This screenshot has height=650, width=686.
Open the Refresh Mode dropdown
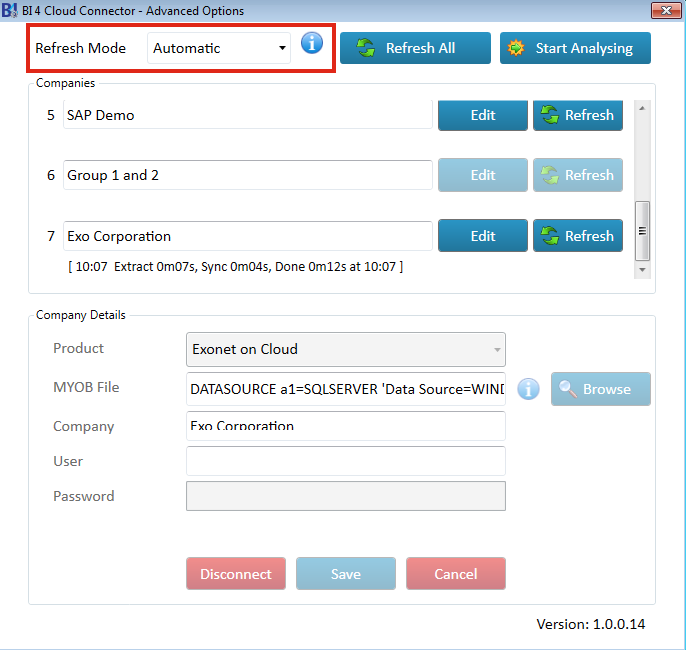[219, 48]
